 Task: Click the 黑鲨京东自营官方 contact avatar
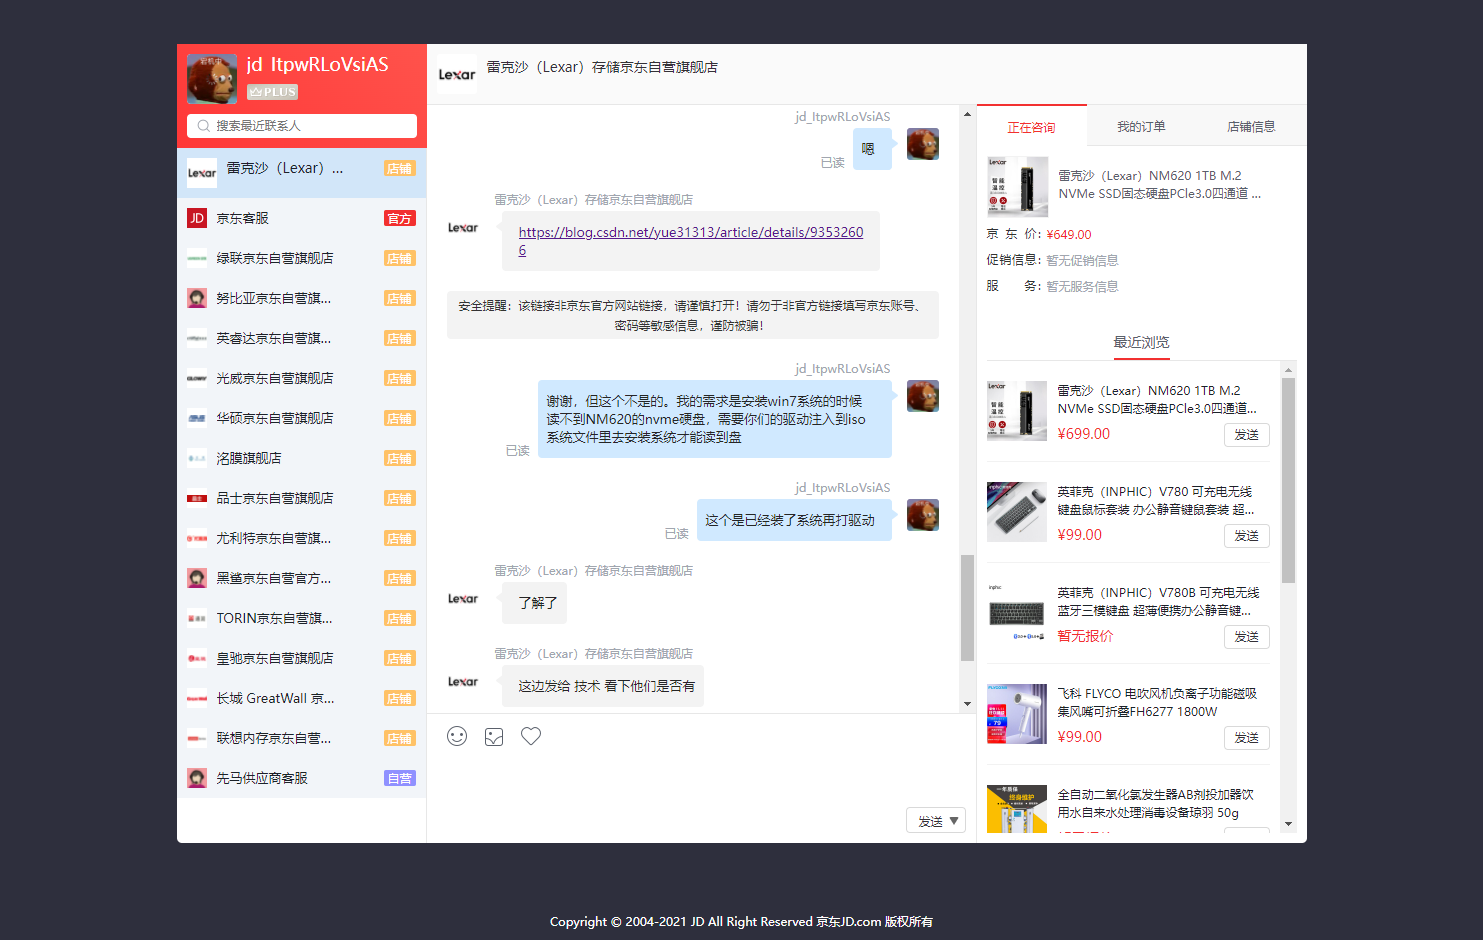pos(197,578)
